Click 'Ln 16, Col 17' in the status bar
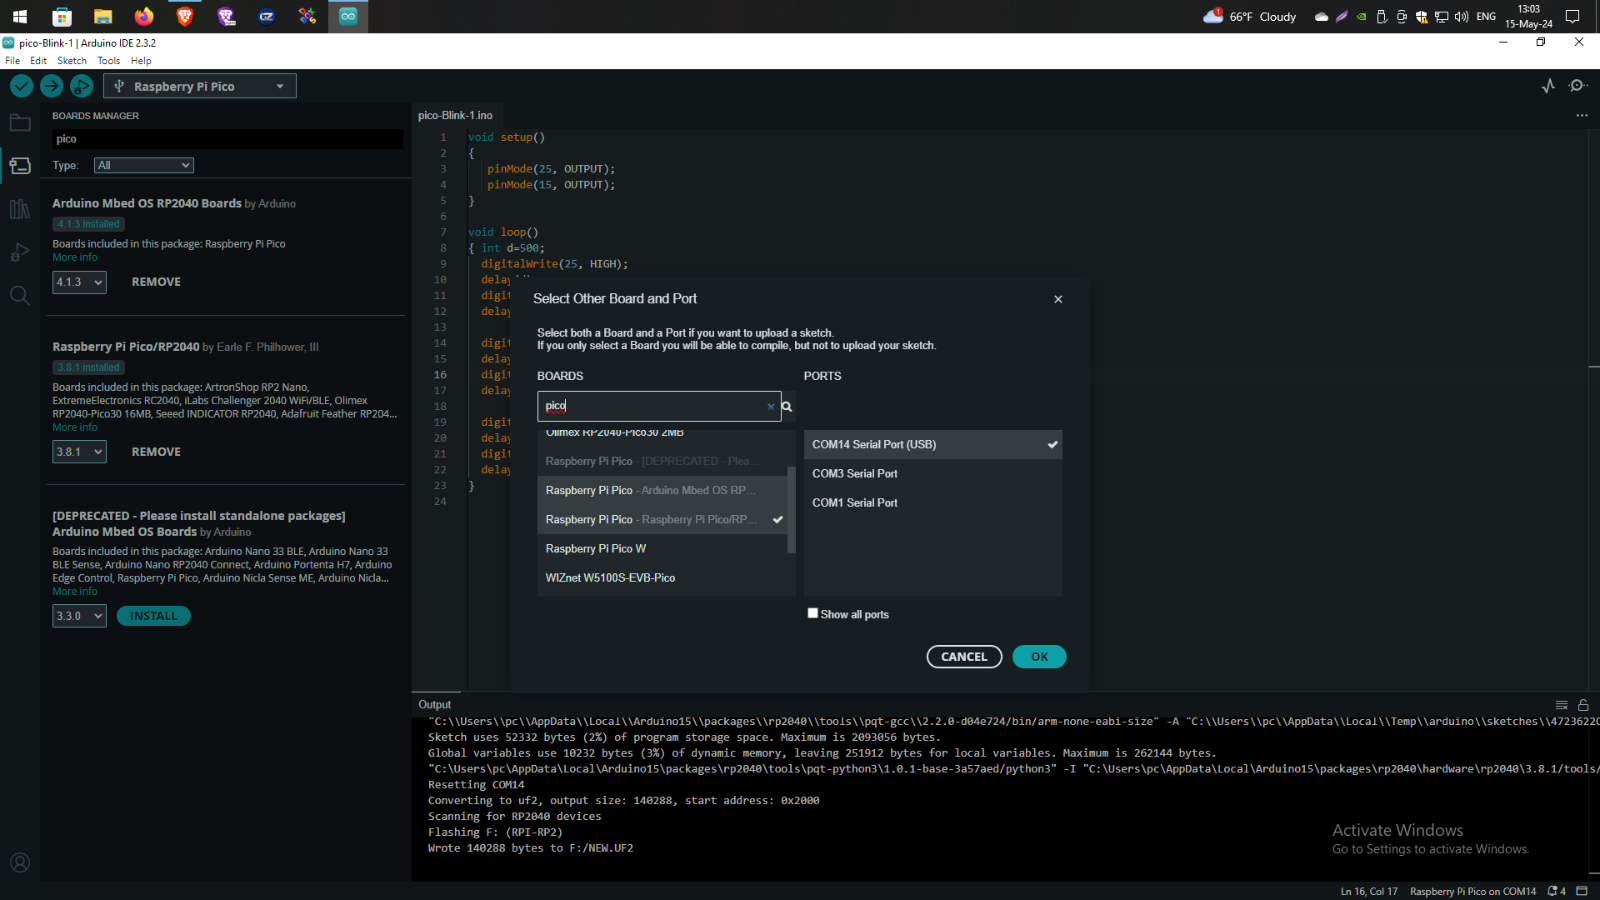Image resolution: width=1600 pixels, height=900 pixels. click(x=1369, y=891)
